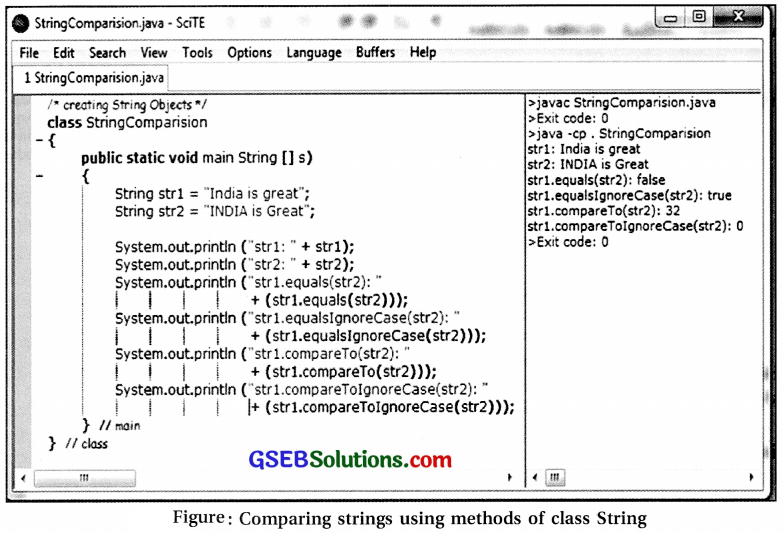This screenshot has height=533, width=783.
Task: Collapse the class body fold marker
Action: tap(39, 141)
